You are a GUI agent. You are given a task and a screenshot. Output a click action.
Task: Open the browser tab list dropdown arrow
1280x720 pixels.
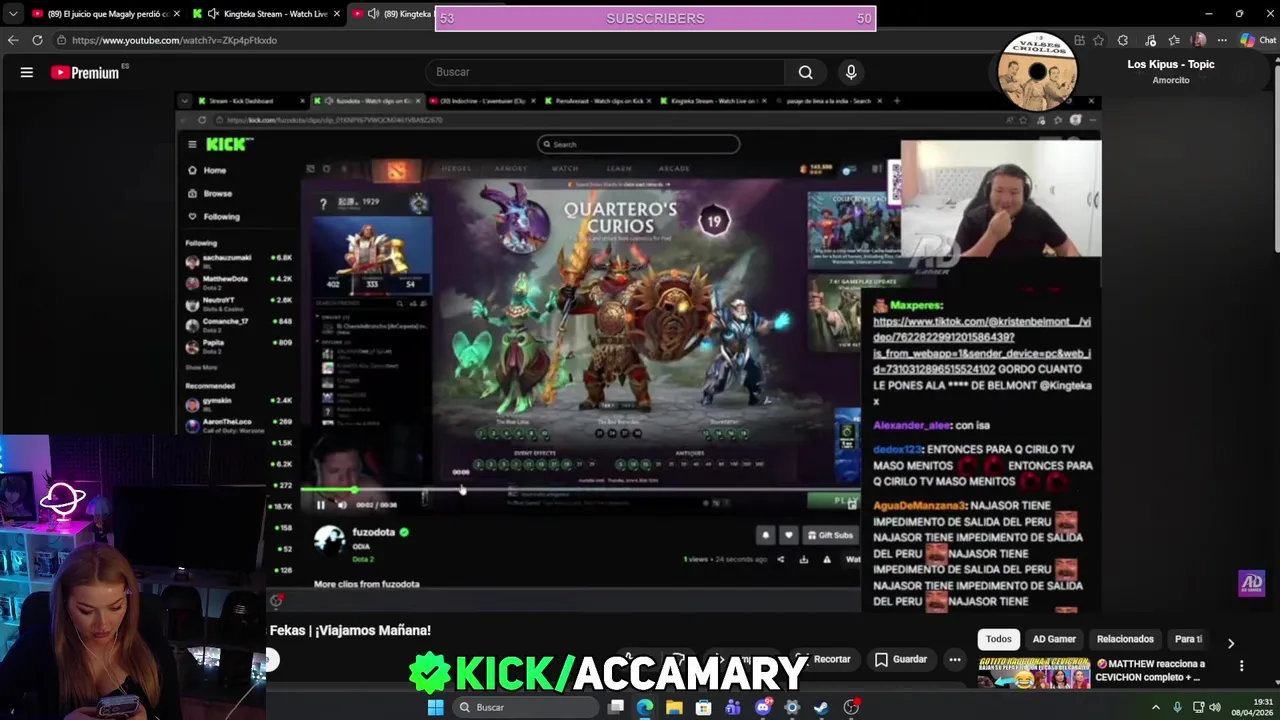click(12, 14)
